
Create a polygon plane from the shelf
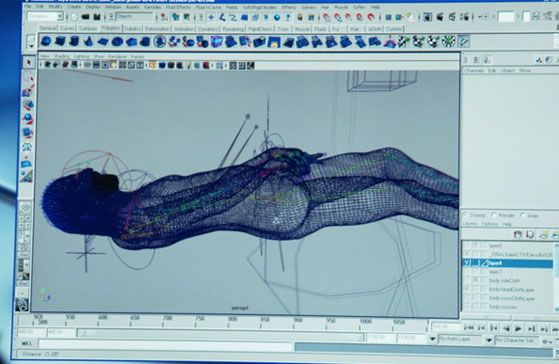pyautogui.click(x=103, y=42)
